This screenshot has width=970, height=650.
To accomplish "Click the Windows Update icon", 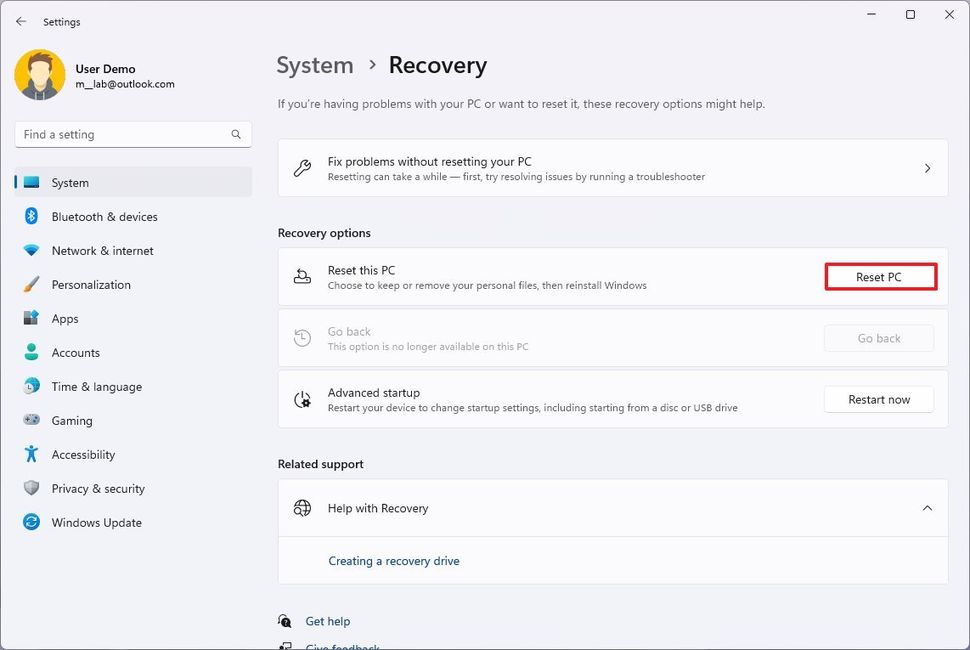I will (x=31, y=523).
